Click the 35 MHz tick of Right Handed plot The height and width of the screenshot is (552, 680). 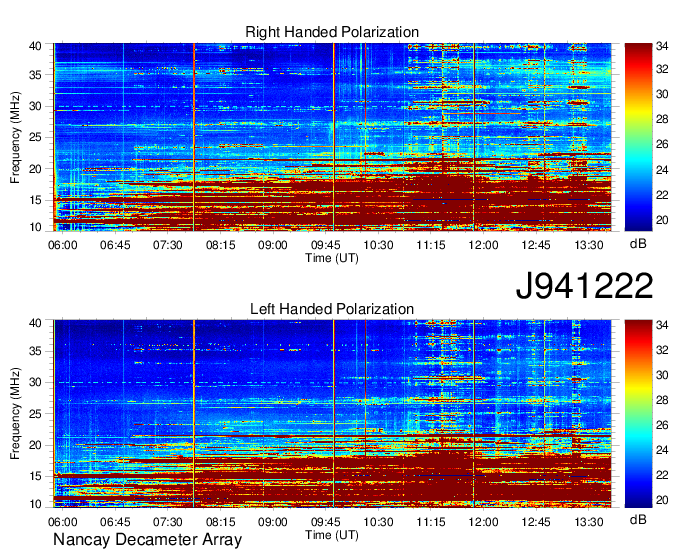click(x=36, y=75)
